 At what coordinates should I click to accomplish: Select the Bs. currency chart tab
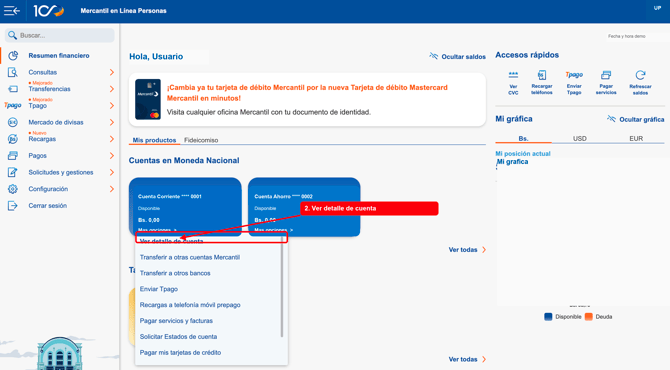point(523,138)
